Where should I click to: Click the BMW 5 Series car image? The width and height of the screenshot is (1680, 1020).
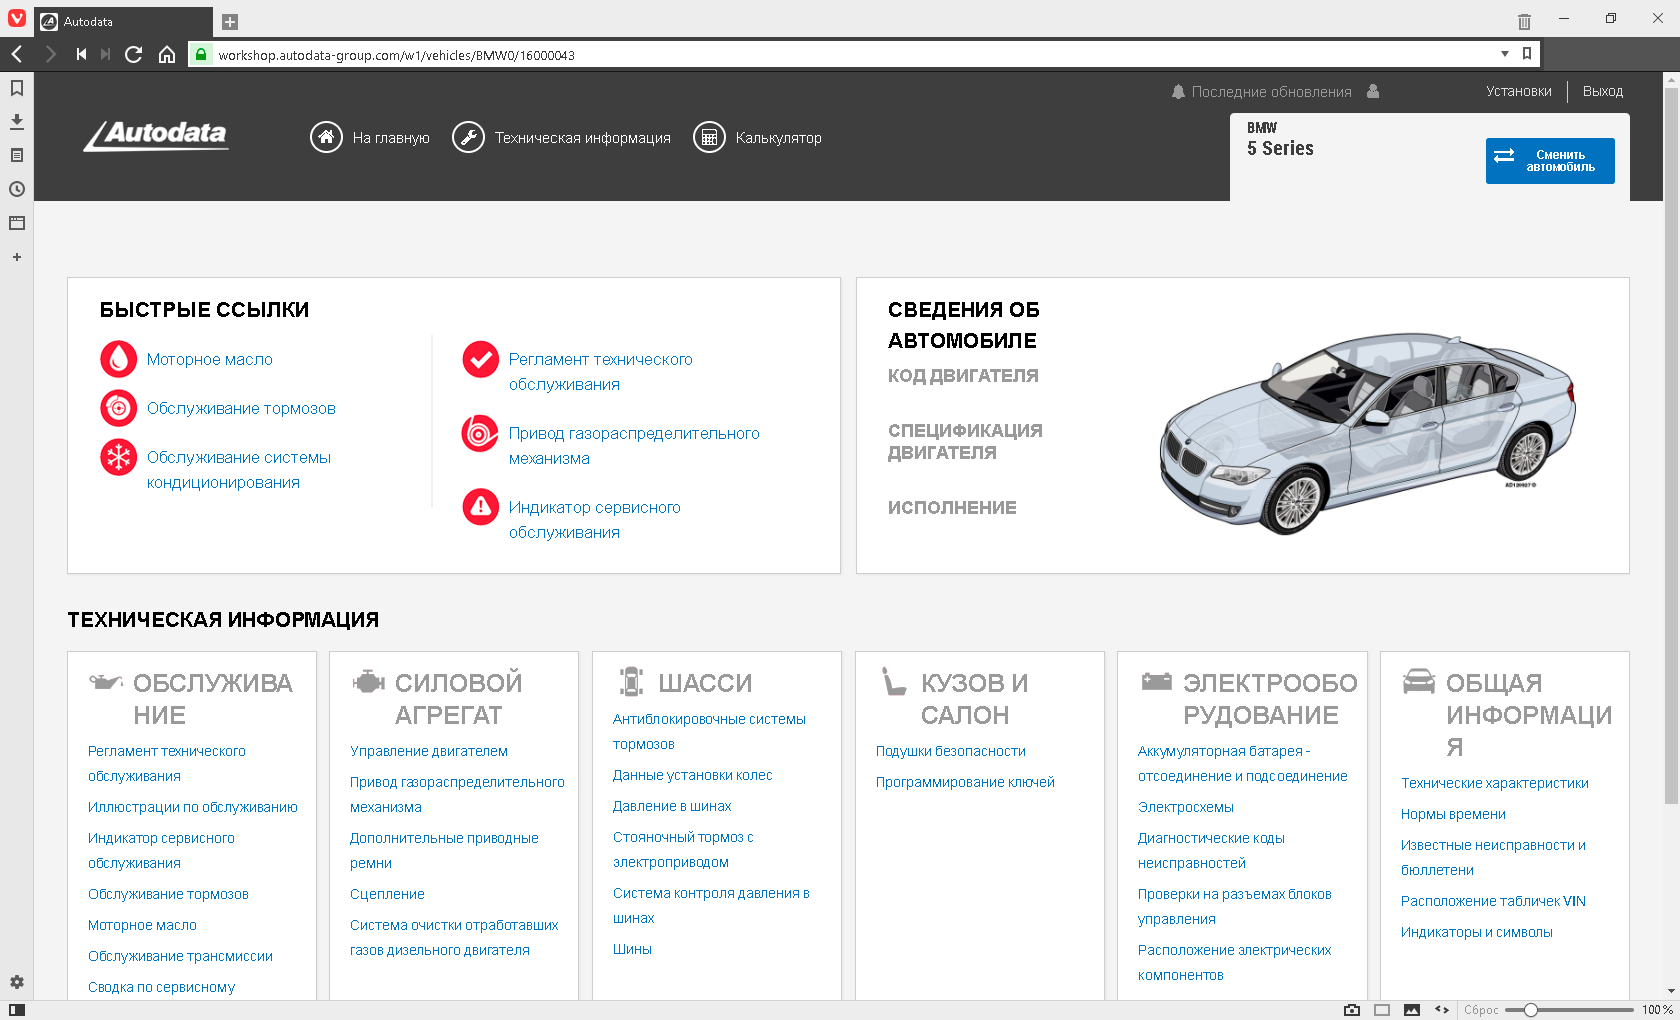tap(1367, 433)
